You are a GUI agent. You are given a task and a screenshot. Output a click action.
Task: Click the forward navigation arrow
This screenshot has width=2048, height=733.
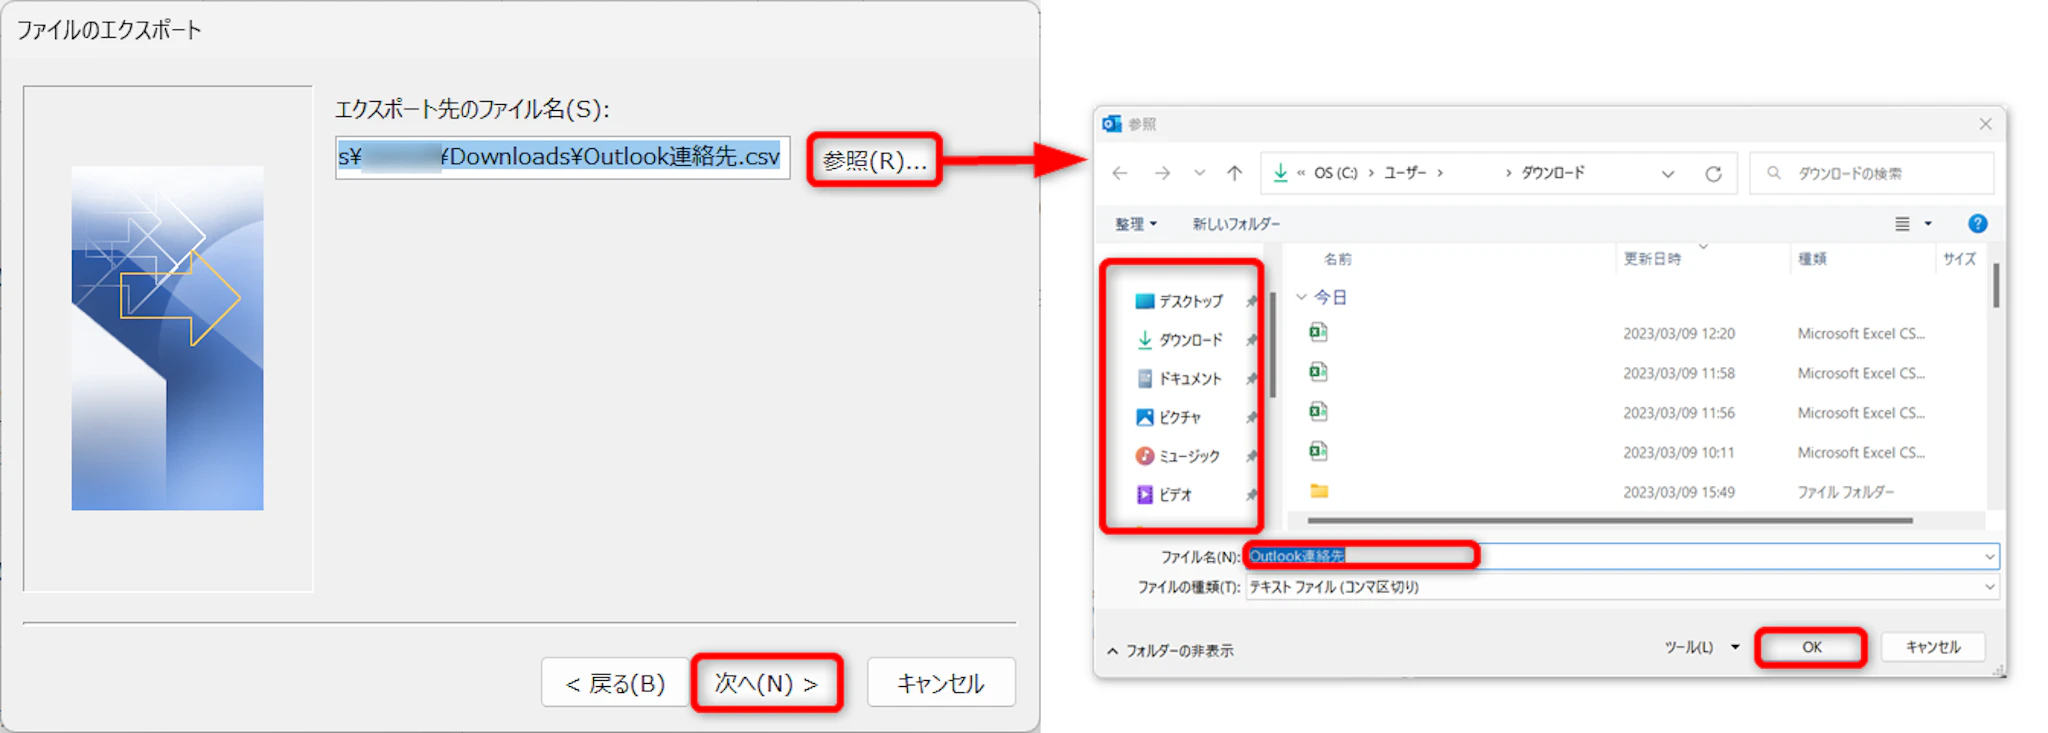1162,173
